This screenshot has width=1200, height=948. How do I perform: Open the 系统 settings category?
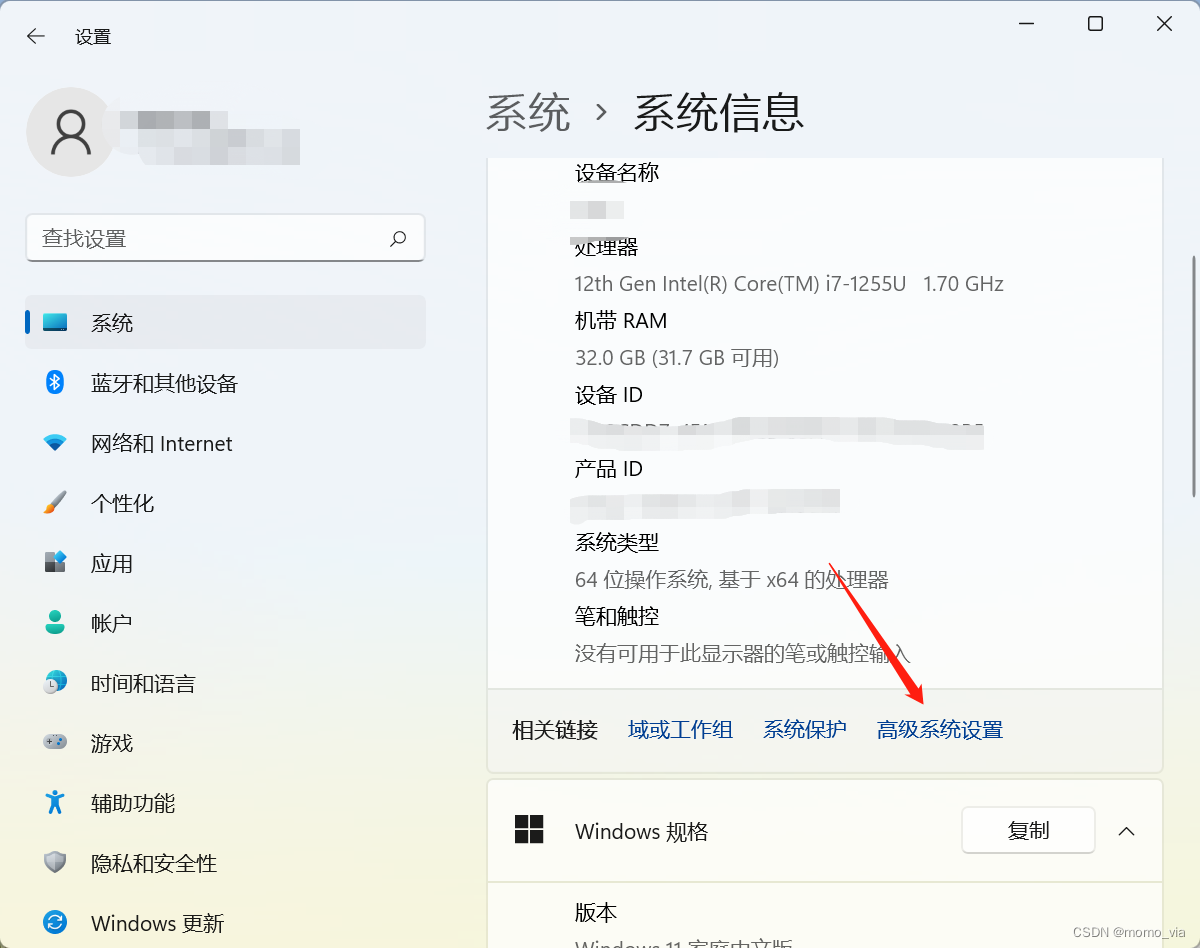point(226,322)
